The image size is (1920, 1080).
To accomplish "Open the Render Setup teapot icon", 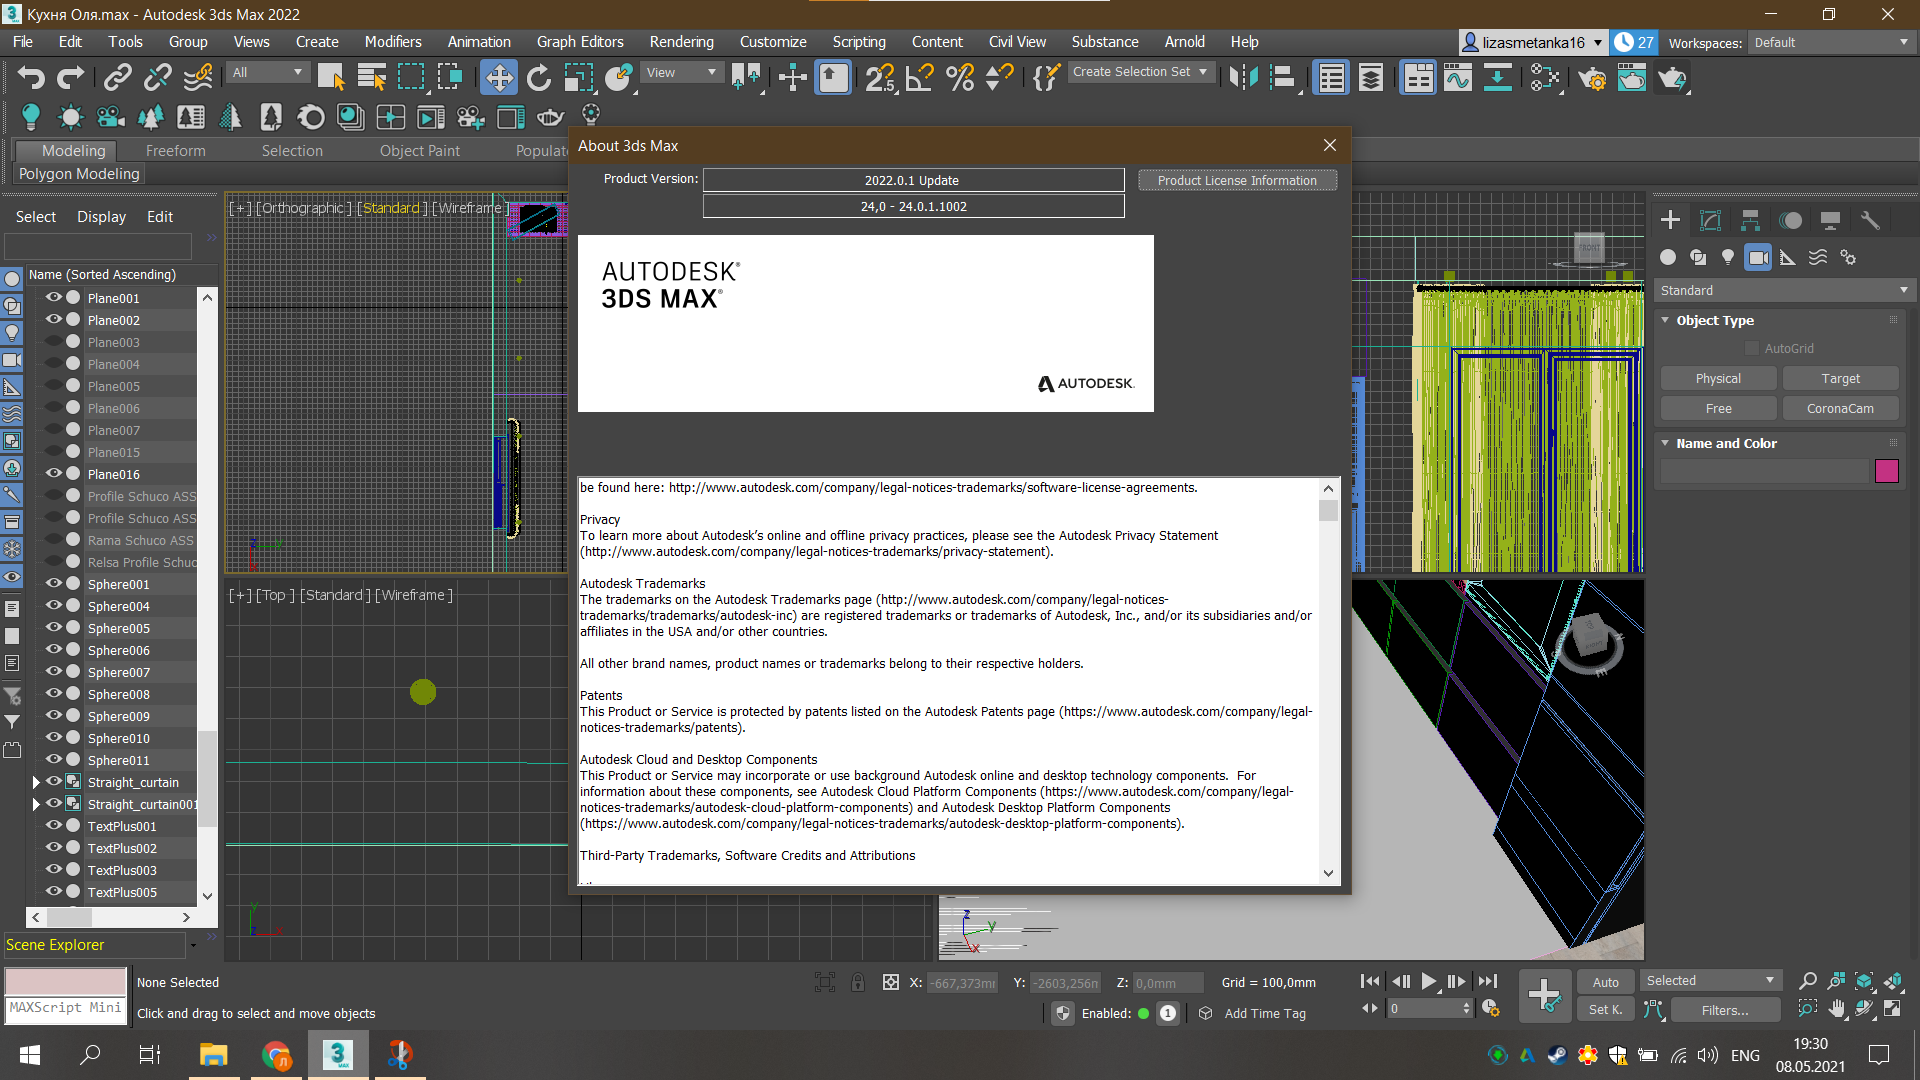I will 1593,78.
